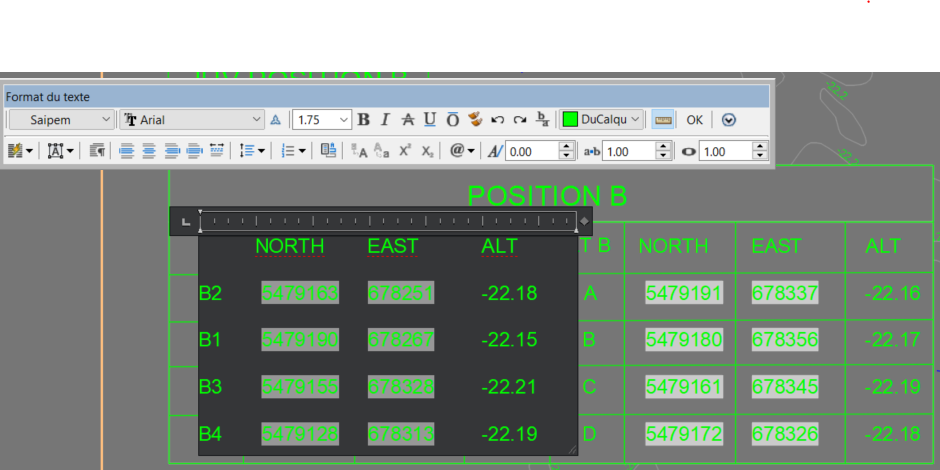Click the text editor resize corner grip
Screen dimensions: 940x470
pos(572,449)
